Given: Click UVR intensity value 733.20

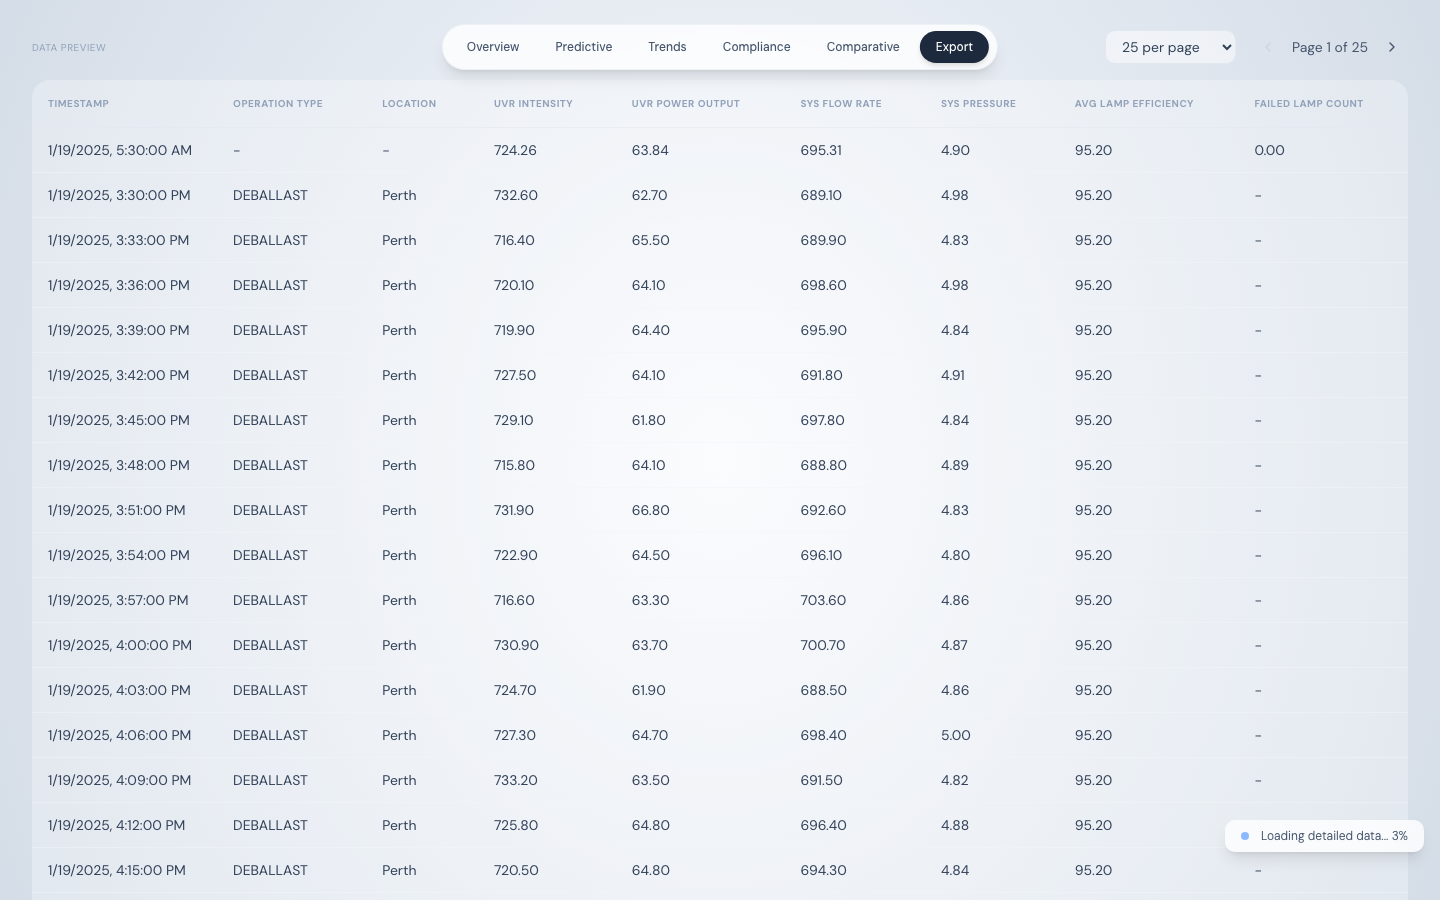Looking at the screenshot, I should pos(516,780).
